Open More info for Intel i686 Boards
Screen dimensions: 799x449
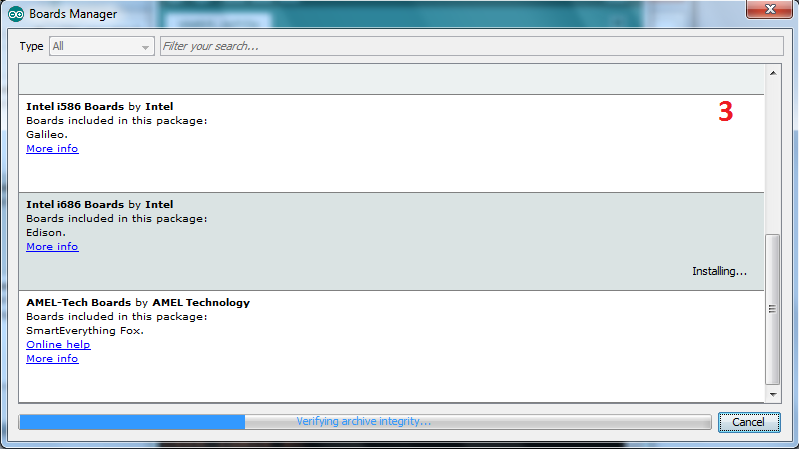pyautogui.click(x=52, y=247)
